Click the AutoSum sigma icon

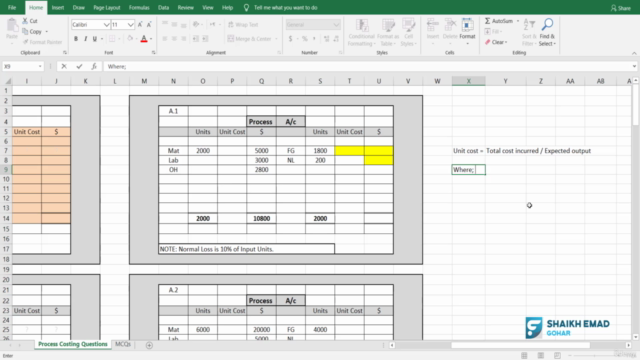487,21
